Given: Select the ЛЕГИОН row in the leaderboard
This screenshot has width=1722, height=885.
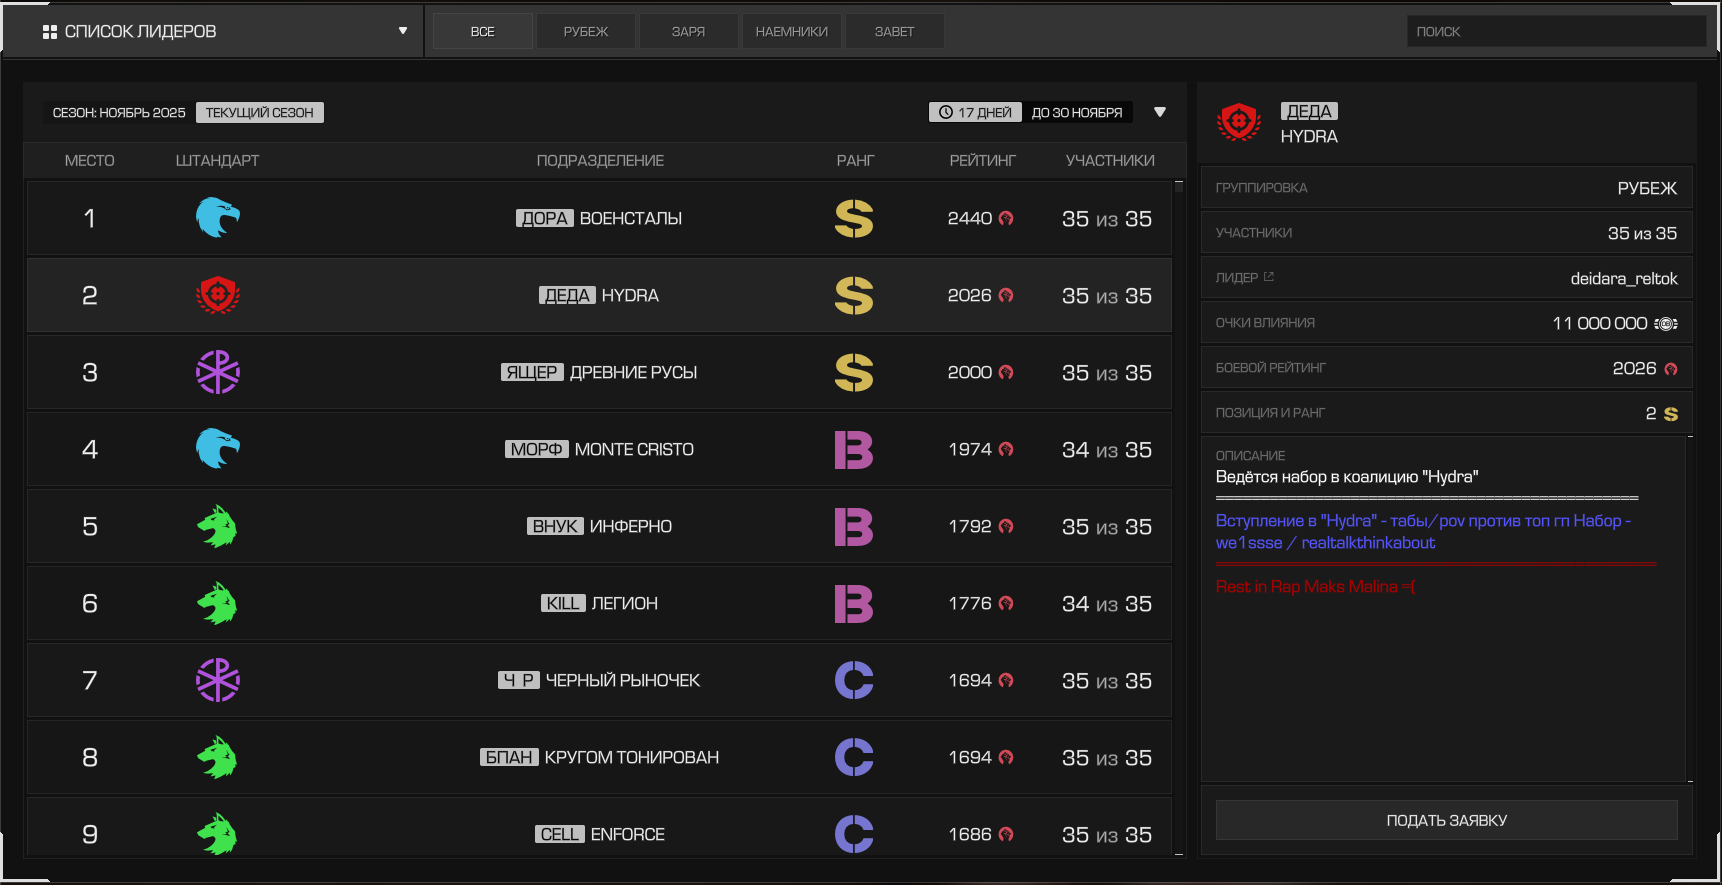Looking at the screenshot, I should [x=599, y=603].
